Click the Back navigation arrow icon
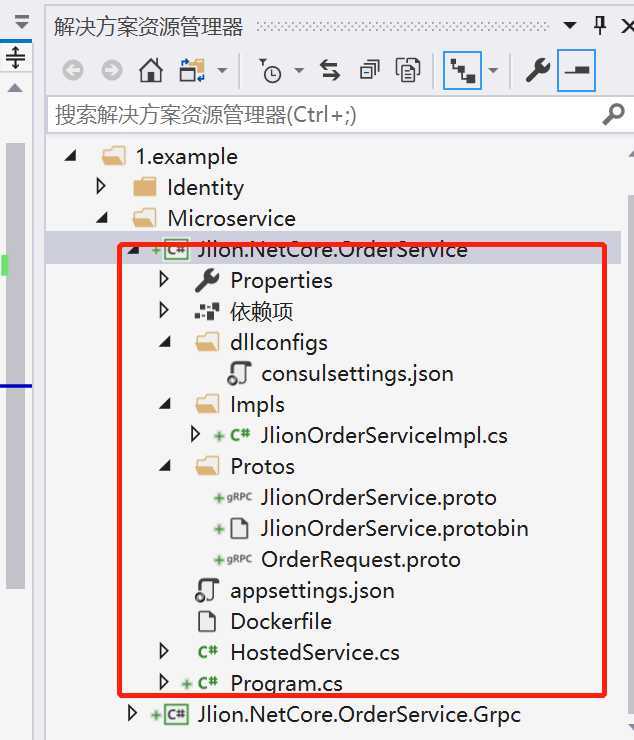 tap(73, 71)
